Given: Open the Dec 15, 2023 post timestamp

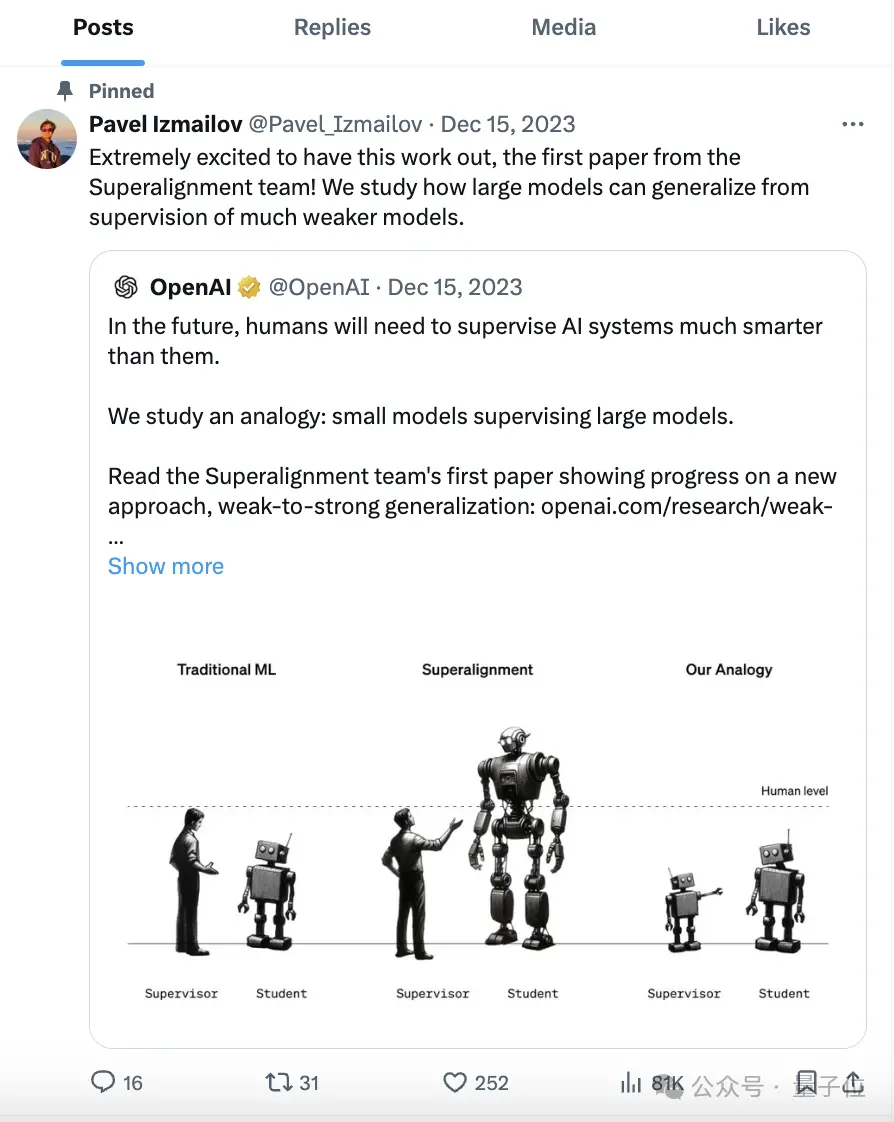Looking at the screenshot, I should pos(507,125).
